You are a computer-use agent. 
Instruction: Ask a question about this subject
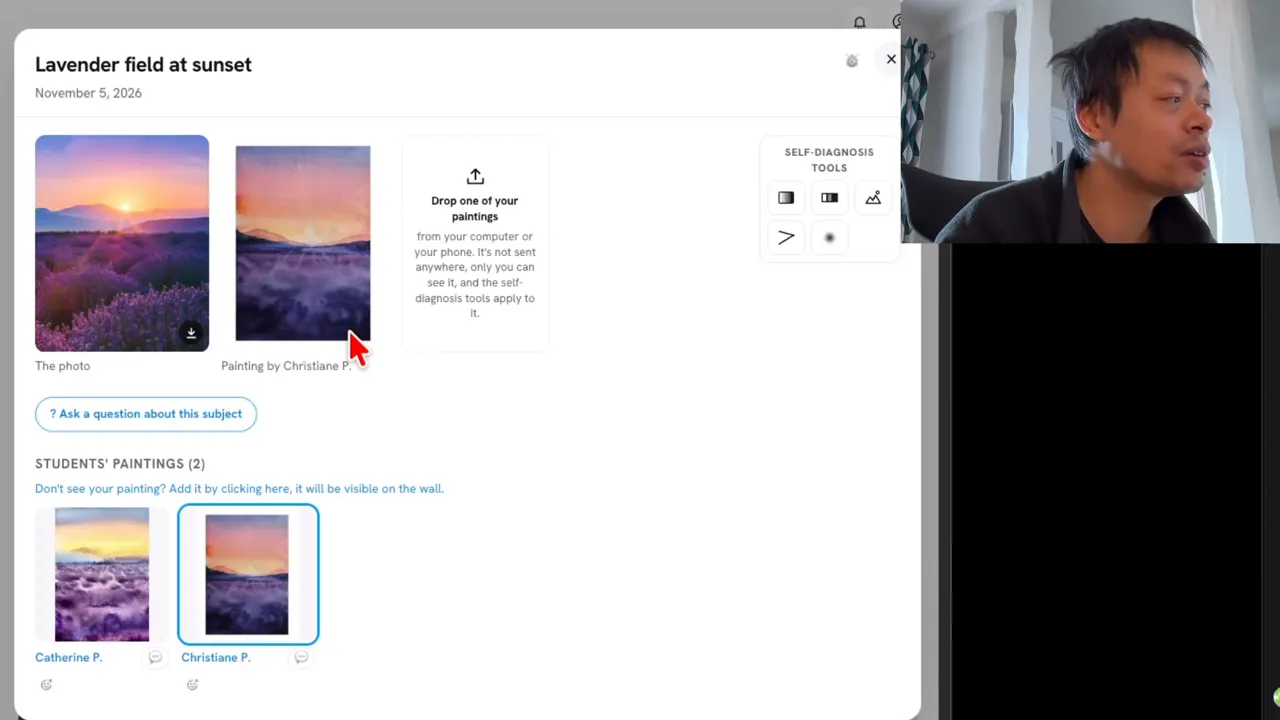pyautogui.click(x=146, y=414)
